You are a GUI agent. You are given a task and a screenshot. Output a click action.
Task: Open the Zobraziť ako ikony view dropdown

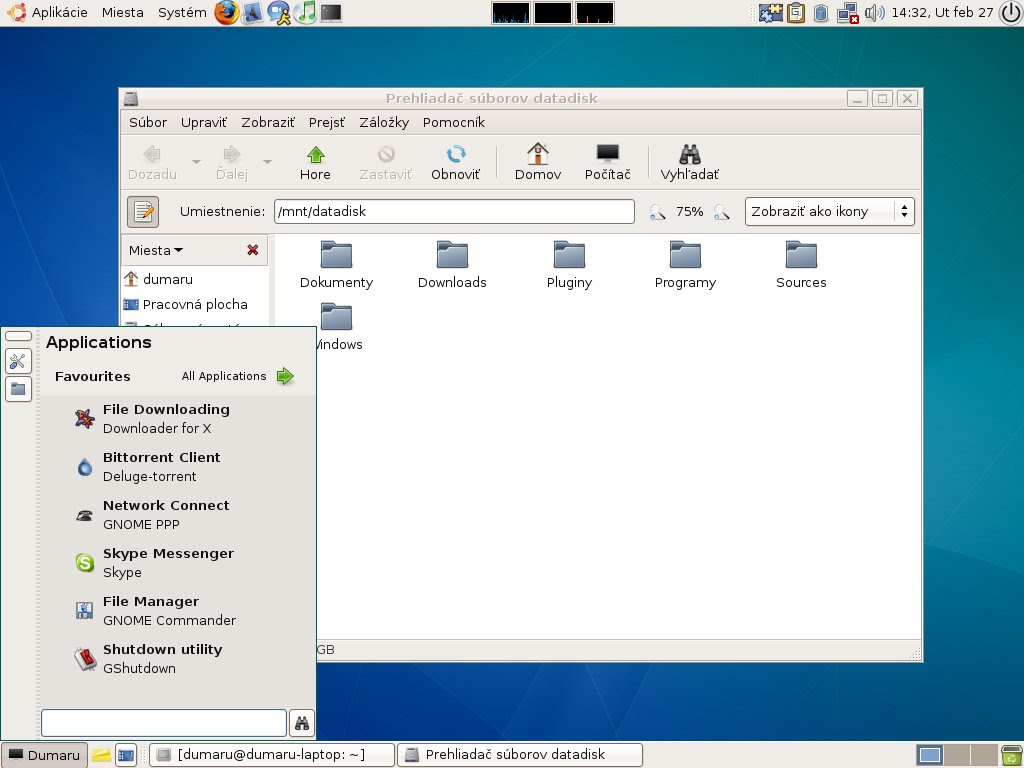tap(829, 212)
